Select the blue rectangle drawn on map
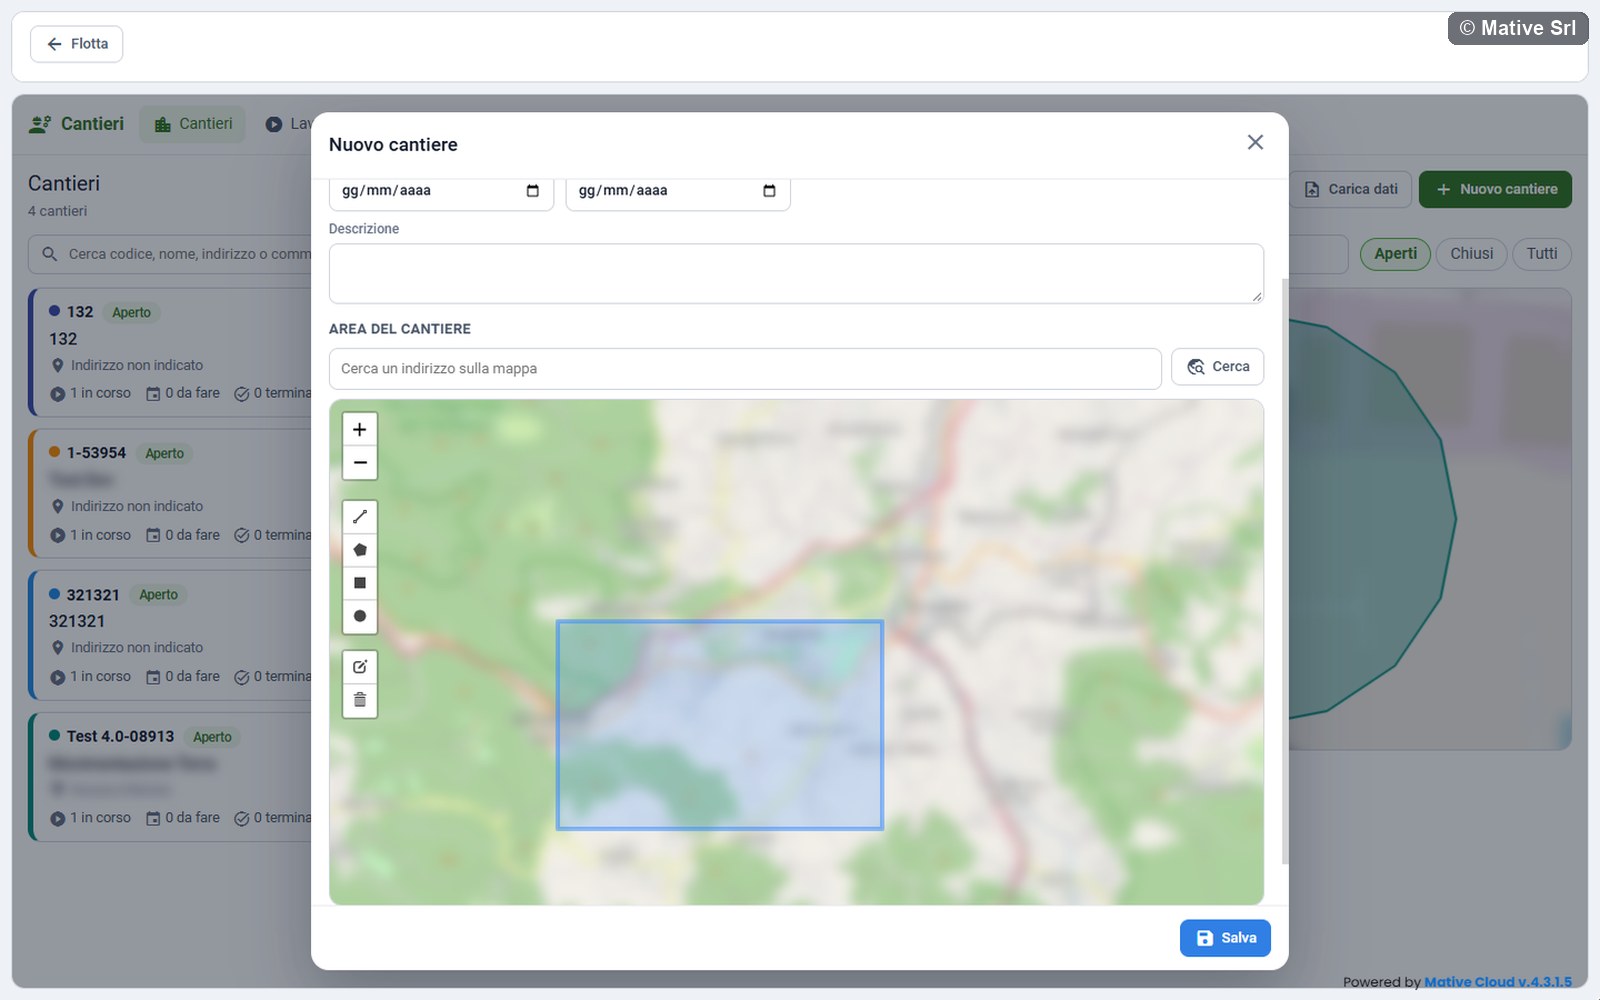Screen dimensions: 1600x1000 tap(720, 725)
